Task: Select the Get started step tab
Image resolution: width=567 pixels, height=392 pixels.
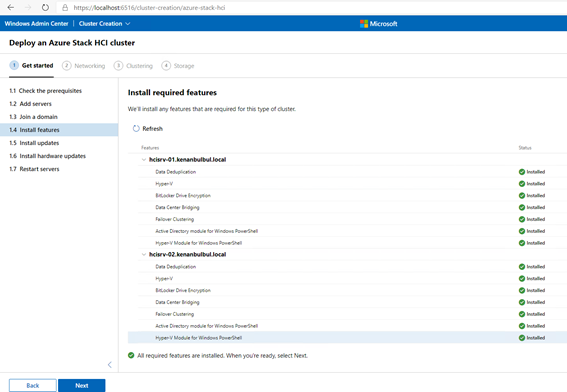Action: coord(31,65)
